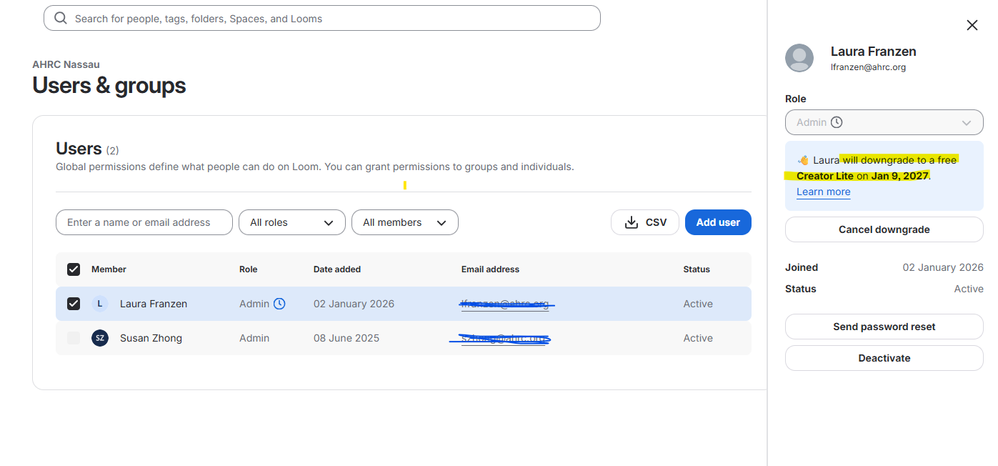
Task: Select the Laura Franzen name in table
Action: pos(153,304)
